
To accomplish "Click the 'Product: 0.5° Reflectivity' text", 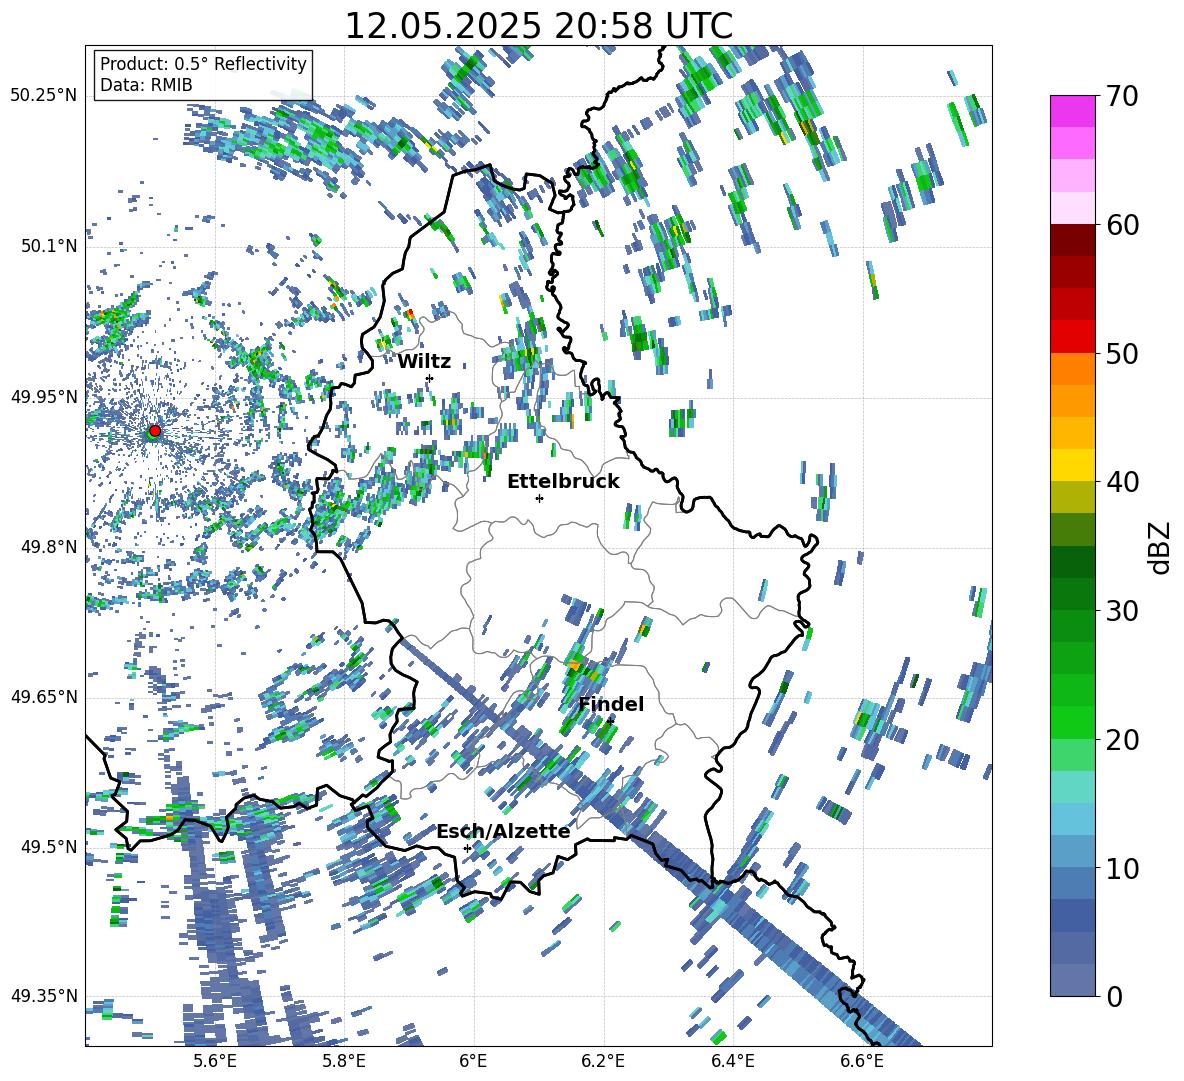I will (x=203, y=64).
